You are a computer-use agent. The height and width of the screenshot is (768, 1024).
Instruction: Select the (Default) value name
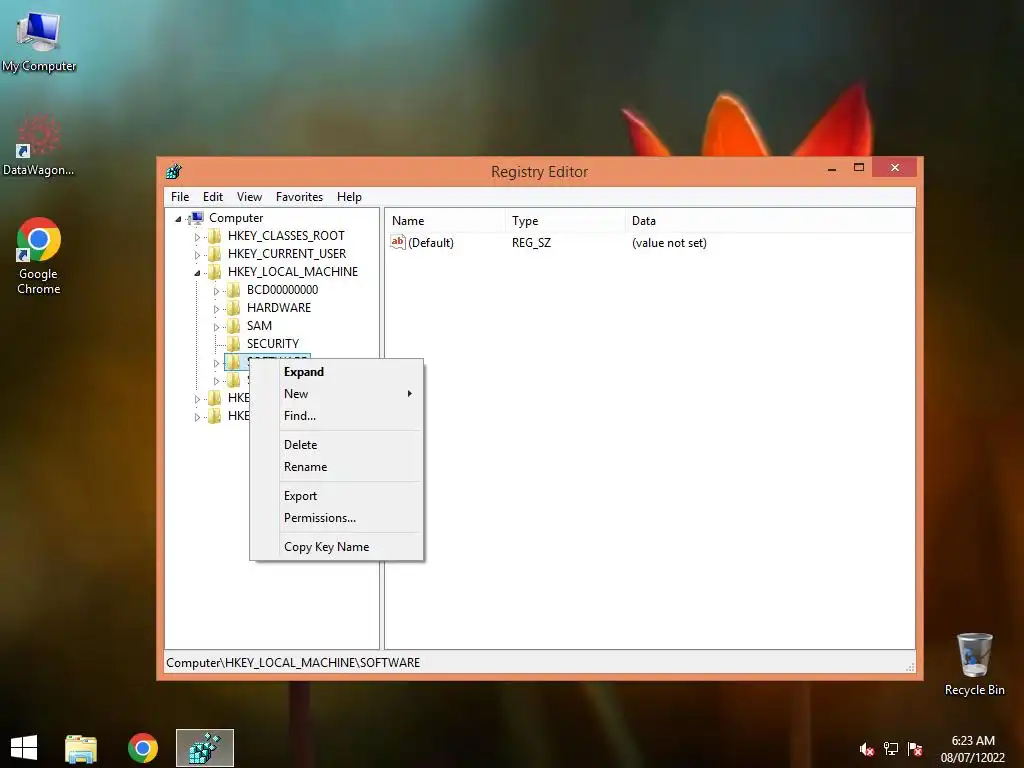pyautogui.click(x=430, y=243)
